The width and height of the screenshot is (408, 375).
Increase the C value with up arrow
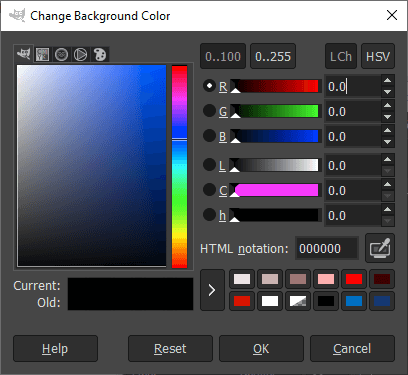(x=387, y=184)
